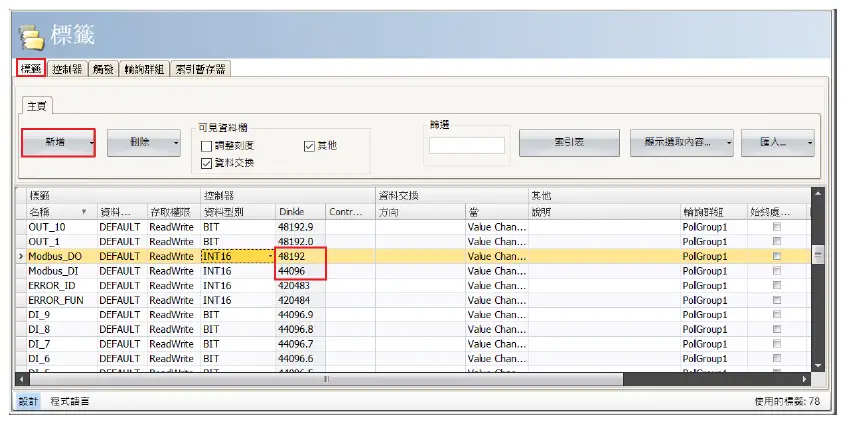Toggle the 始終處 checkbox for DI_9
The height and width of the screenshot is (427, 843).
(x=777, y=315)
